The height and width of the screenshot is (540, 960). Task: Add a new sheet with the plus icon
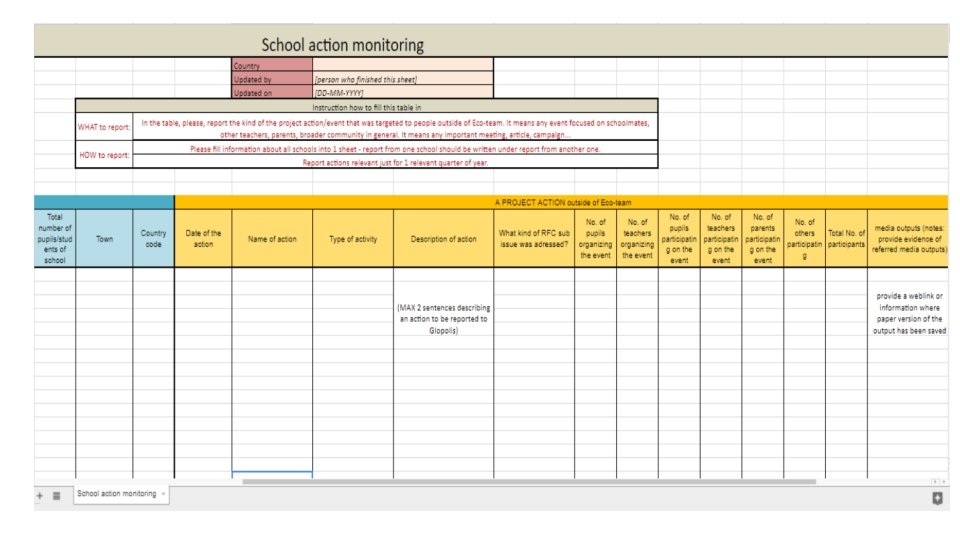point(40,496)
